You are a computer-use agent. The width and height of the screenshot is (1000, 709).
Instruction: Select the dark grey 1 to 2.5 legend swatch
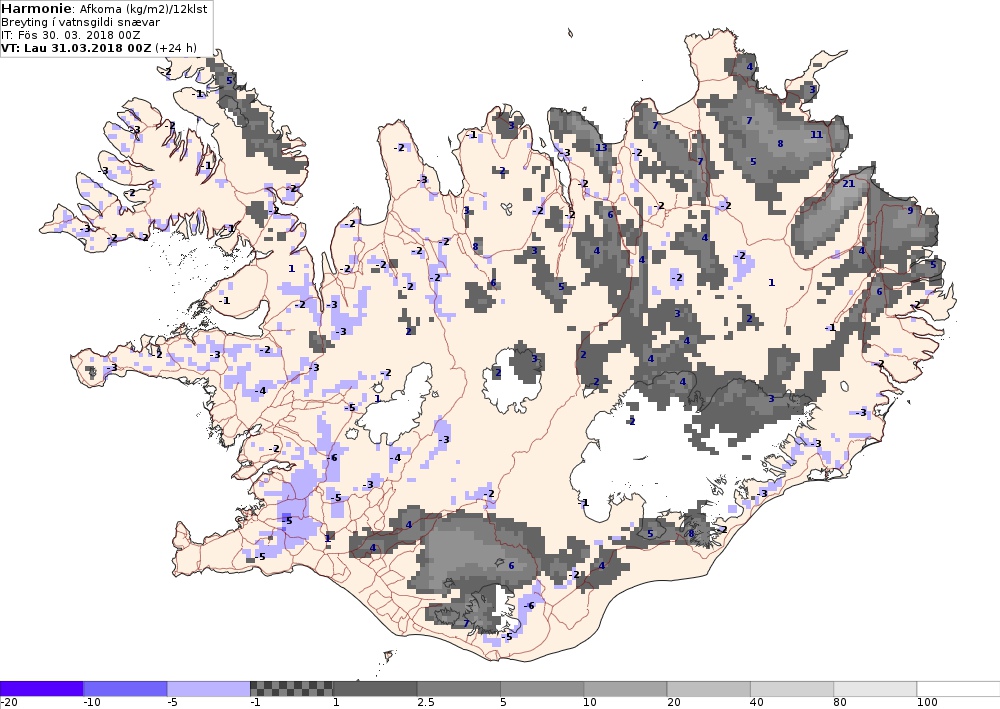(x=375, y=689)
